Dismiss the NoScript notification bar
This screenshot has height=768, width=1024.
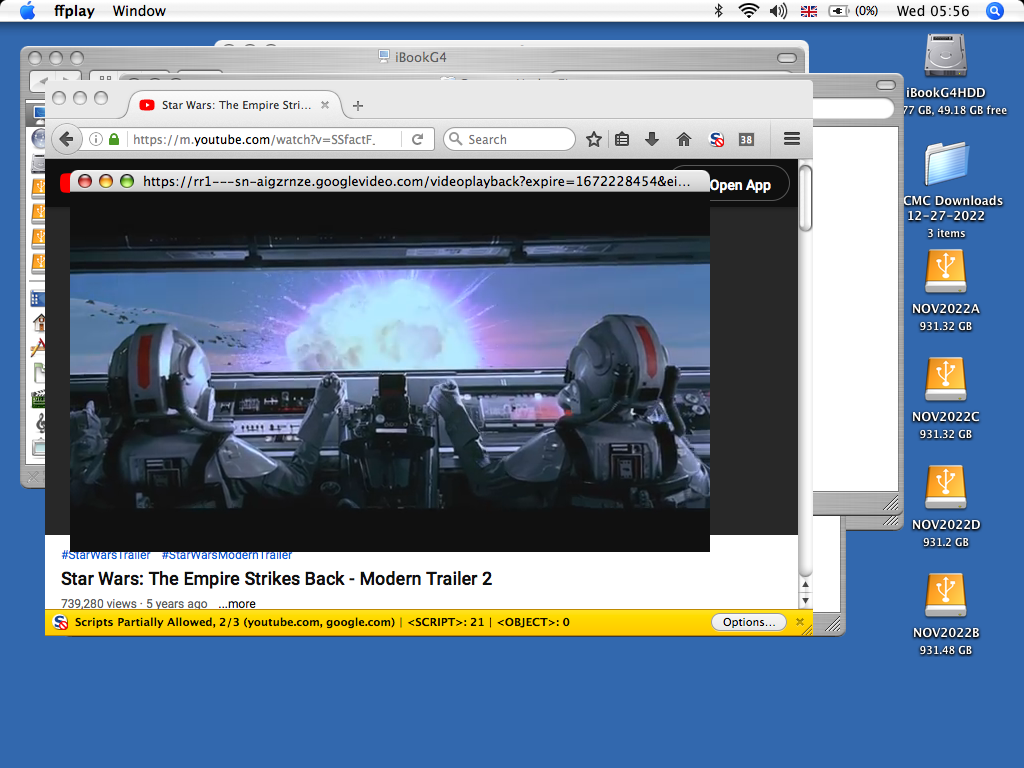(x=800, y=622)
